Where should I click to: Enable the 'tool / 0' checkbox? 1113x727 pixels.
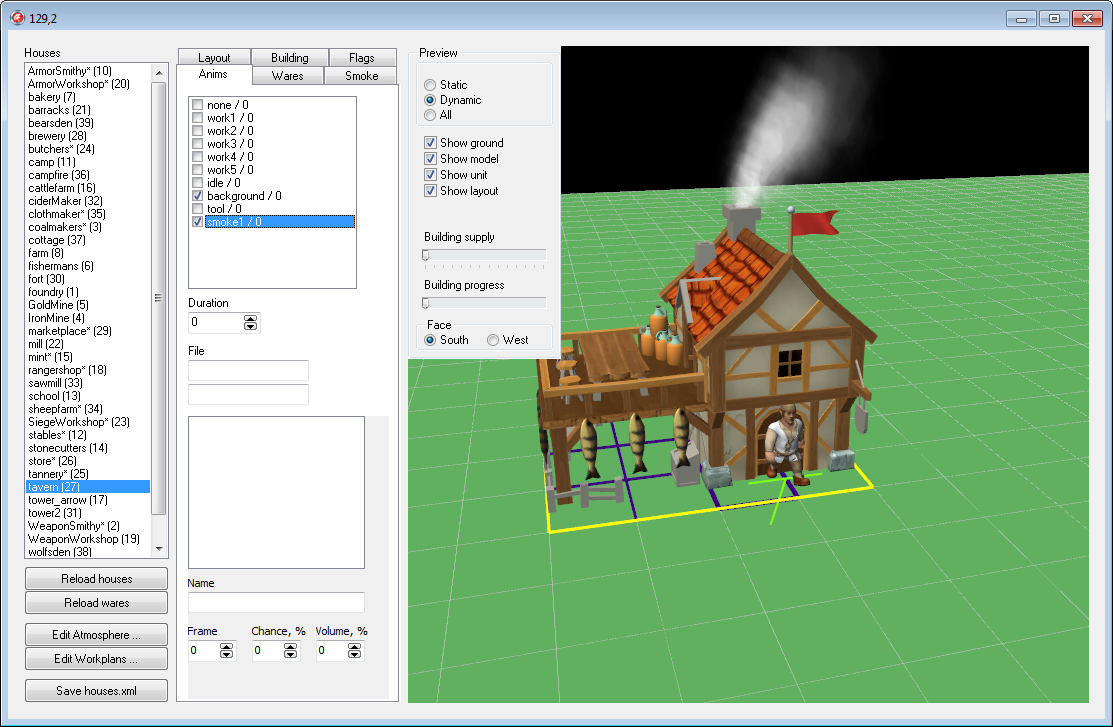click(197, 209)
